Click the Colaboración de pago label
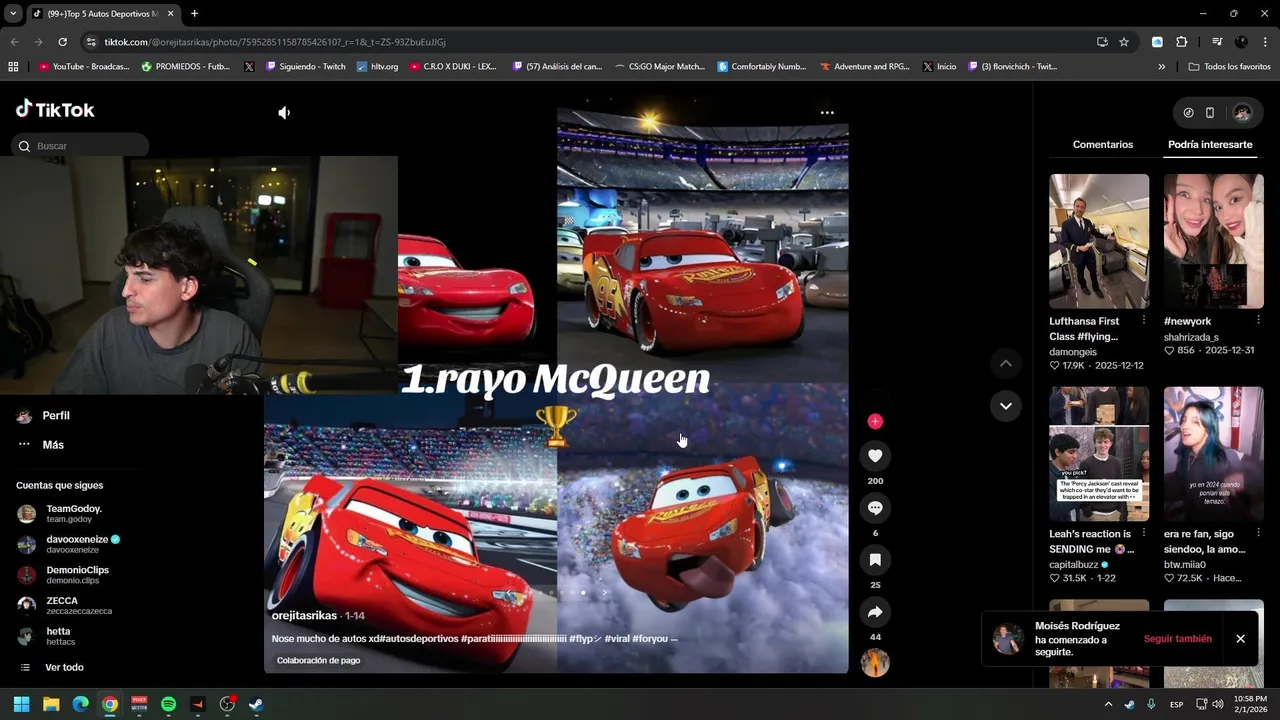 318,661
